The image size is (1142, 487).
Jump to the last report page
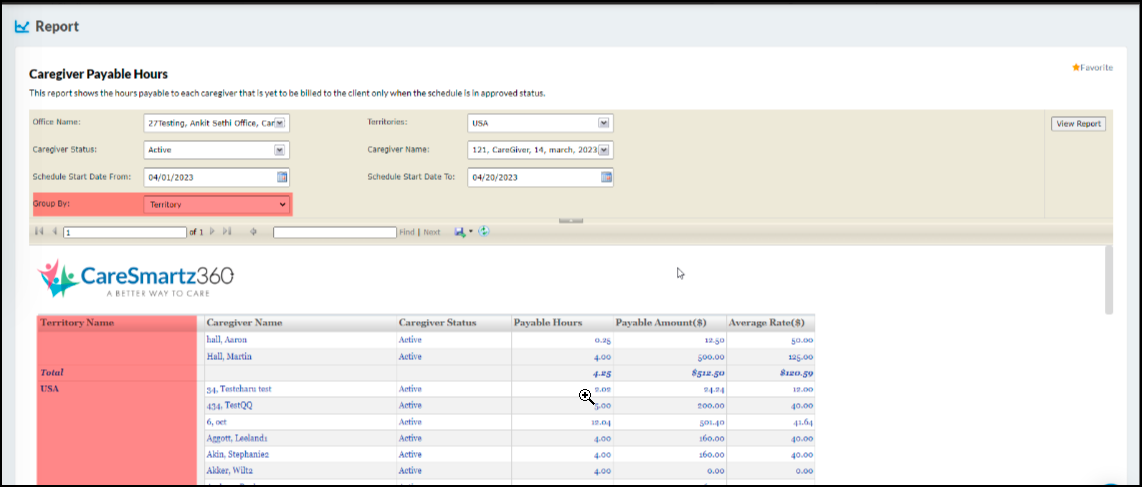point(227,232)
